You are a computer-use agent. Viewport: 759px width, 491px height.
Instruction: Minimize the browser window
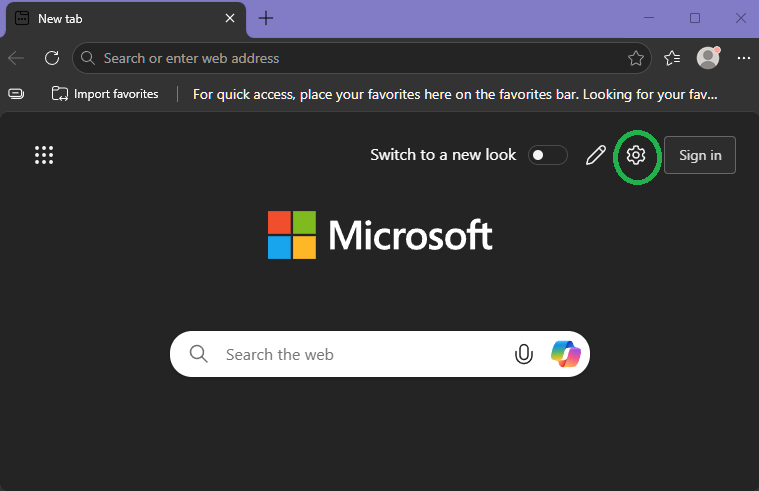point(649,18)
